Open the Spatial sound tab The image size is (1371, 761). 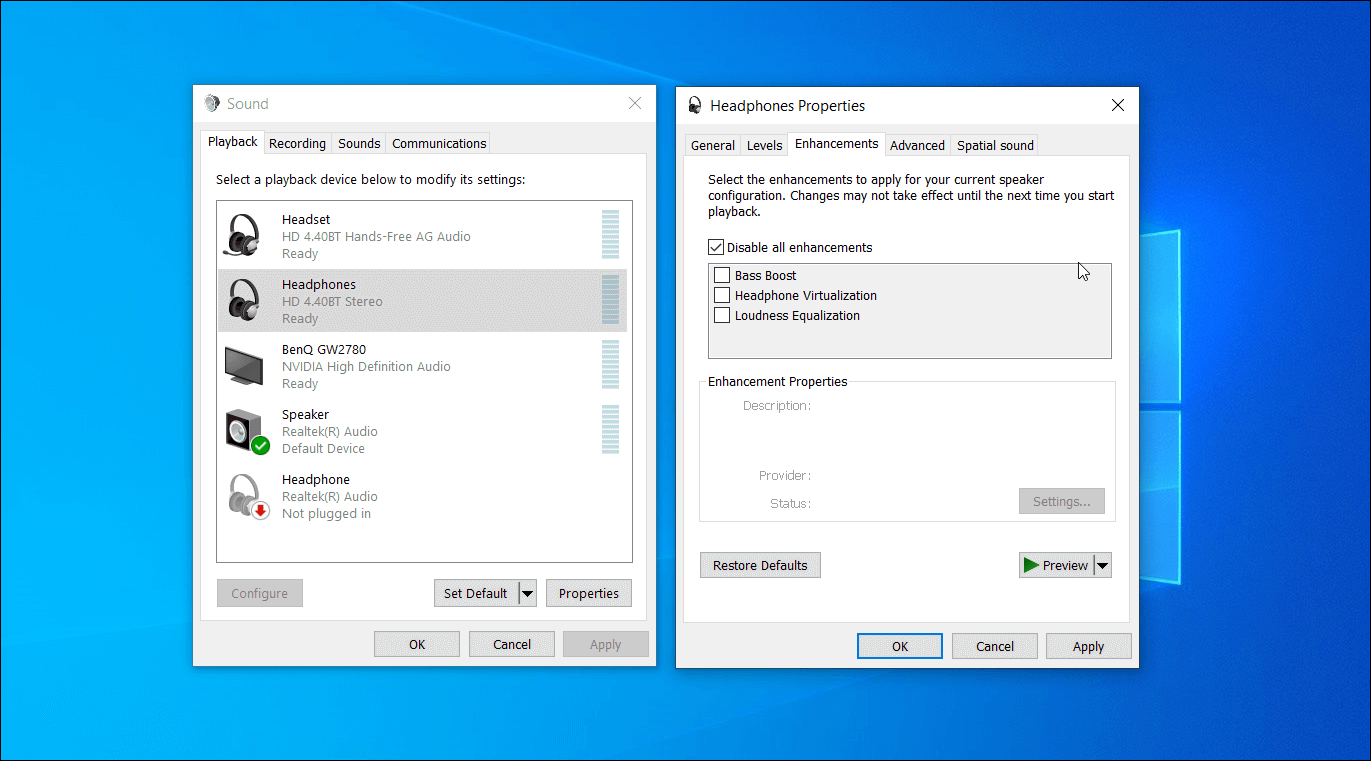click(994, 144)
